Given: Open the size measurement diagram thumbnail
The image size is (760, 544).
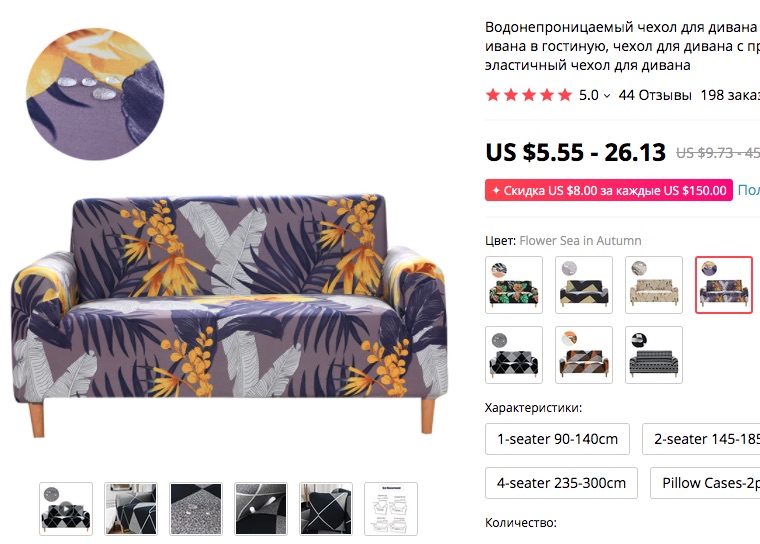Looking at the screenshot, I should (391, 509).
